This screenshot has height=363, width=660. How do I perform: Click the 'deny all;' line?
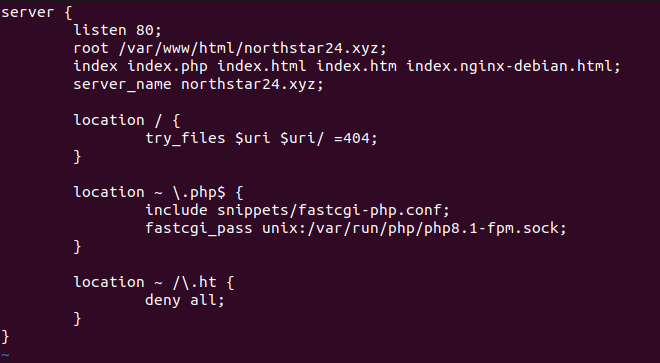[x=185, y=301]
